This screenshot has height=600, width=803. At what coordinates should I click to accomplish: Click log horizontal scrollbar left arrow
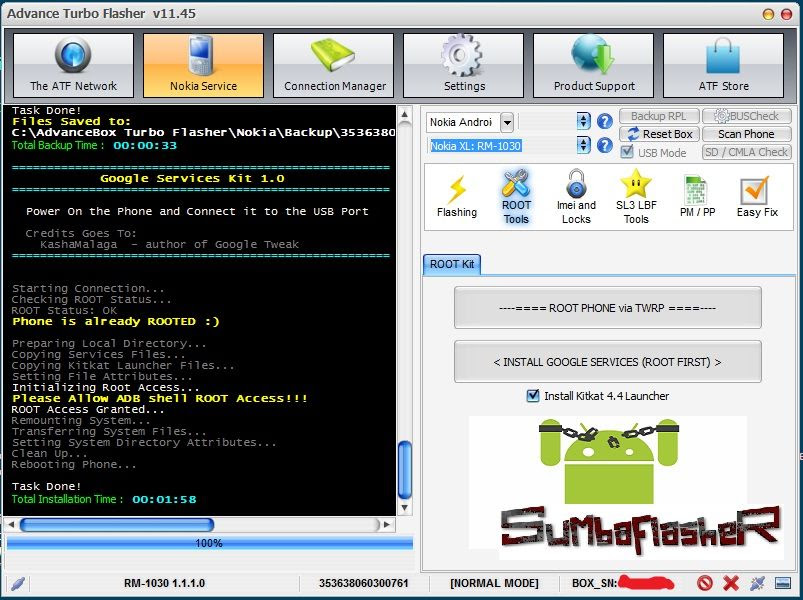(11, 524)
